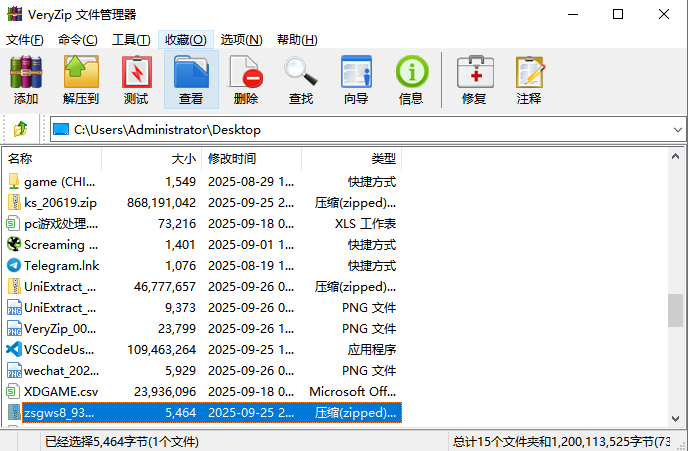Image resolution: width=688 pixels, height=451 pixels.
Task: Select the XDGAME.csv file name
Action: tap(61, 392)
